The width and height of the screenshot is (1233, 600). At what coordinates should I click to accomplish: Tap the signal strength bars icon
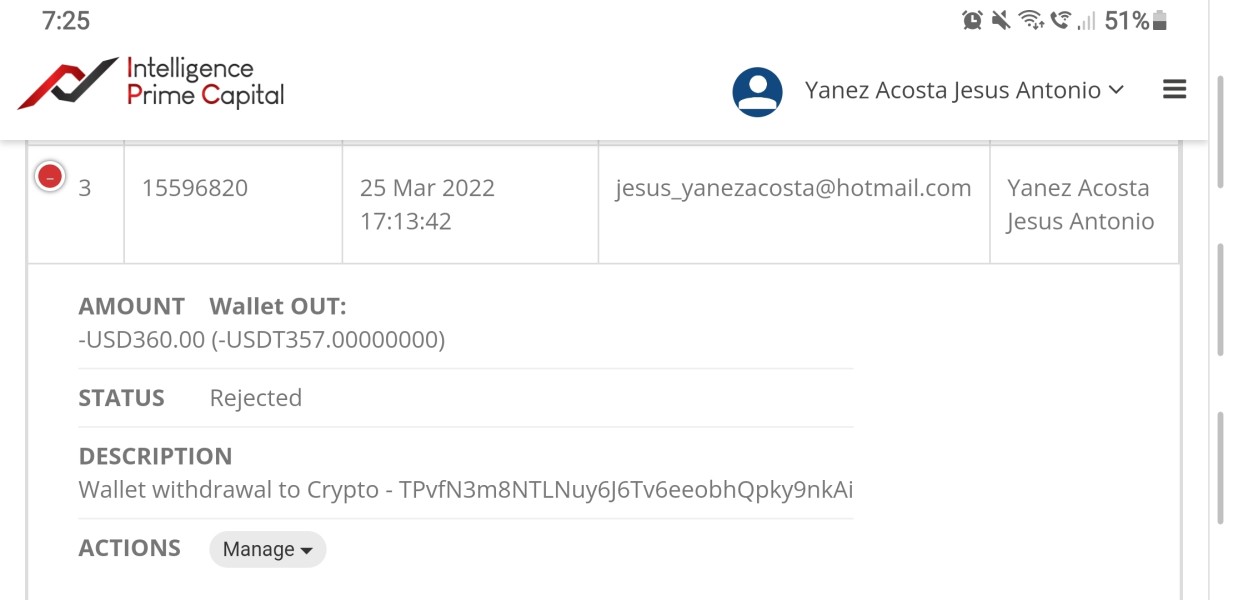pos(1086,20)
